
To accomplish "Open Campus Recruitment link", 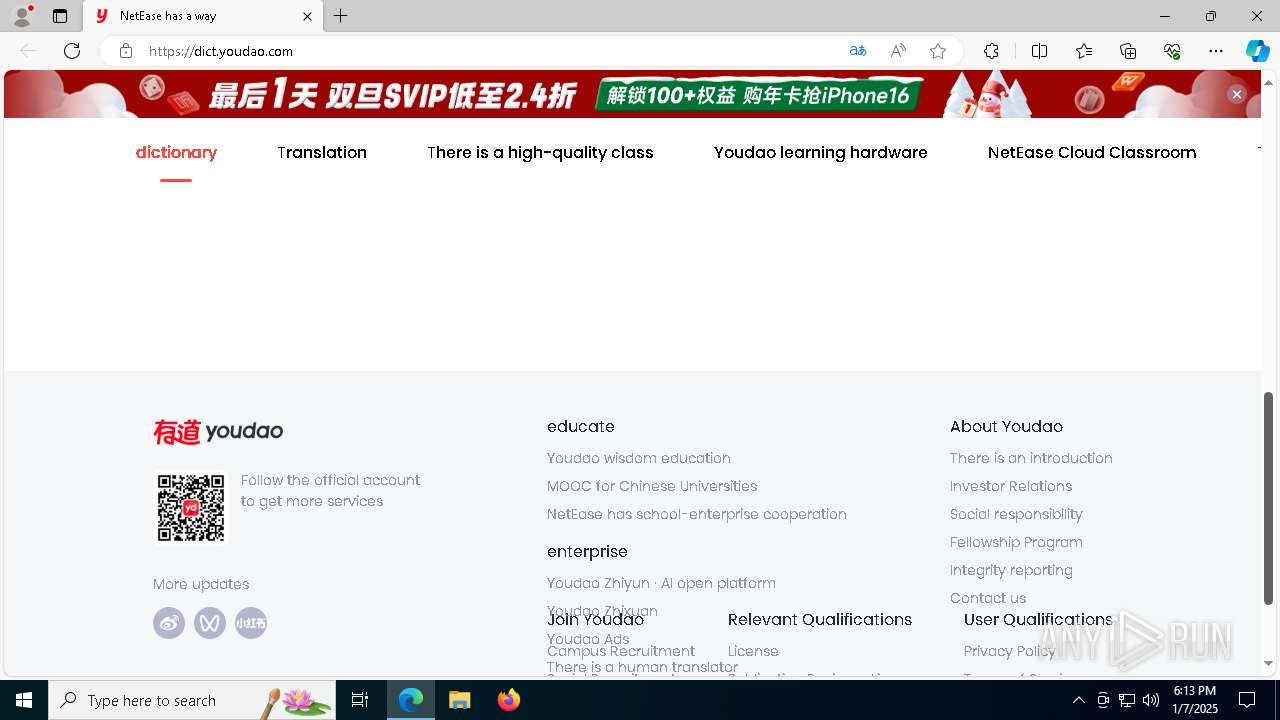I will coord(621,651).
